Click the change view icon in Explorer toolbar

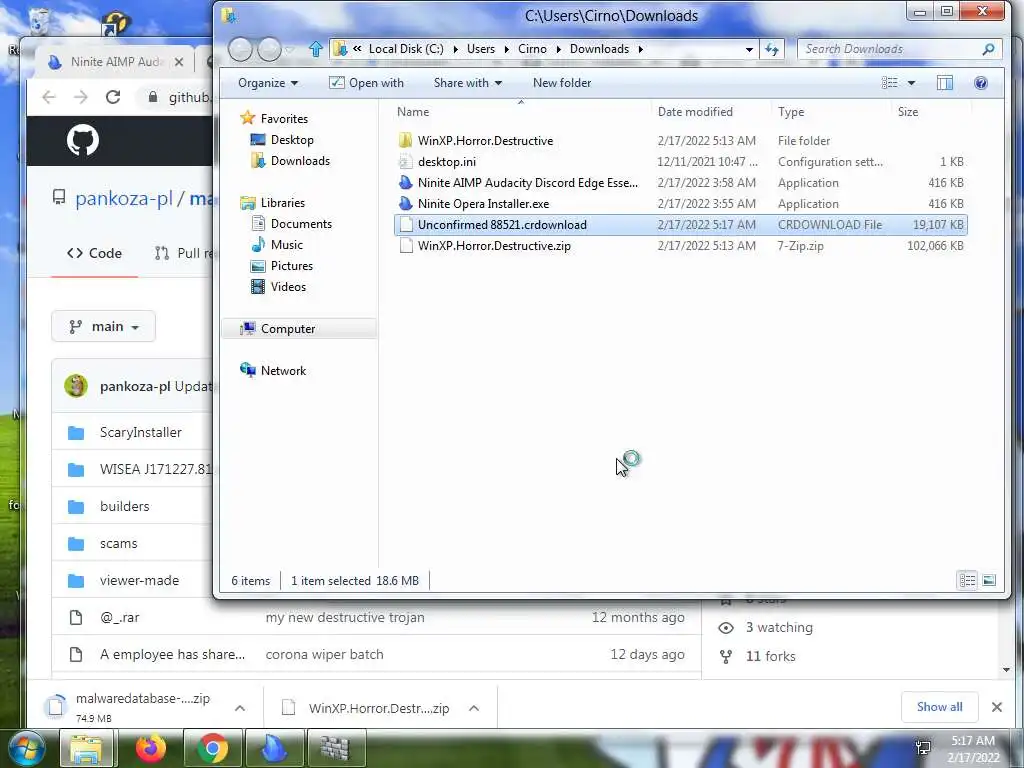click(889, 83)
